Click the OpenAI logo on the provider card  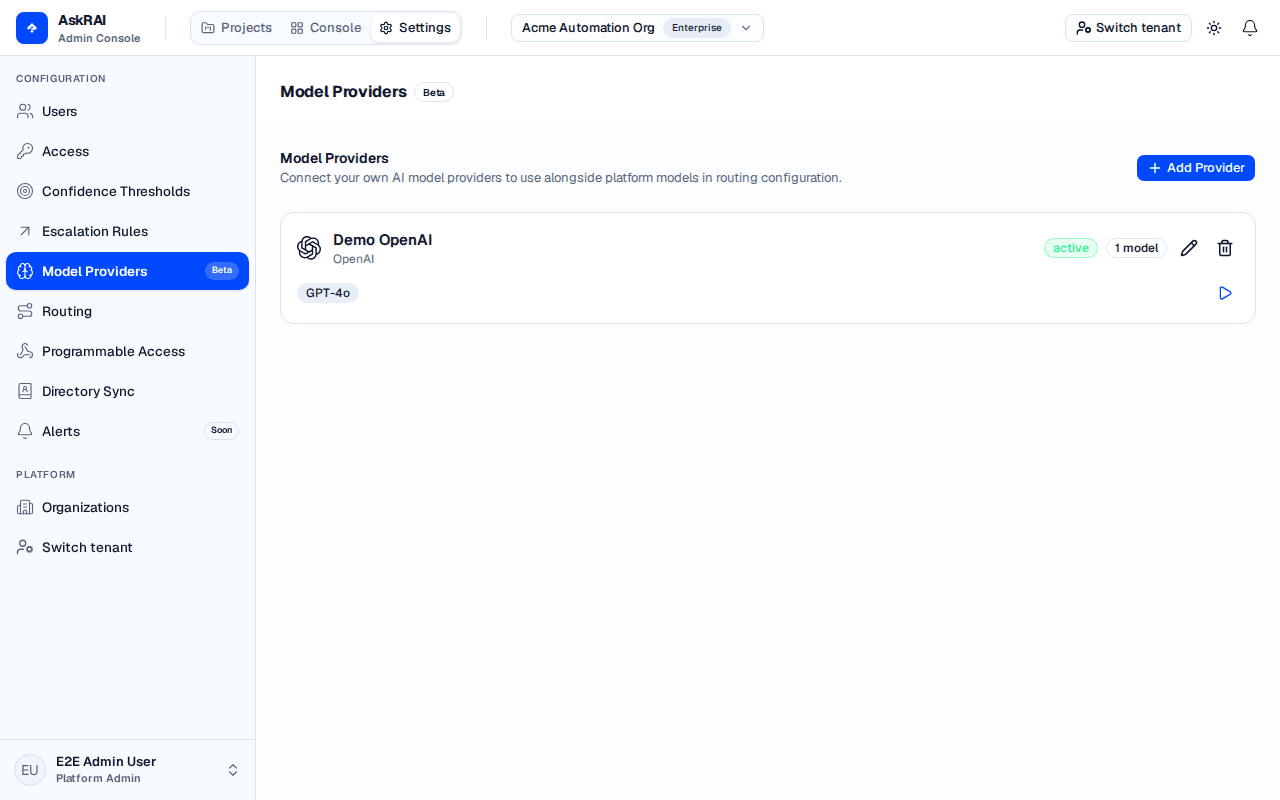(x=309, y=248)
